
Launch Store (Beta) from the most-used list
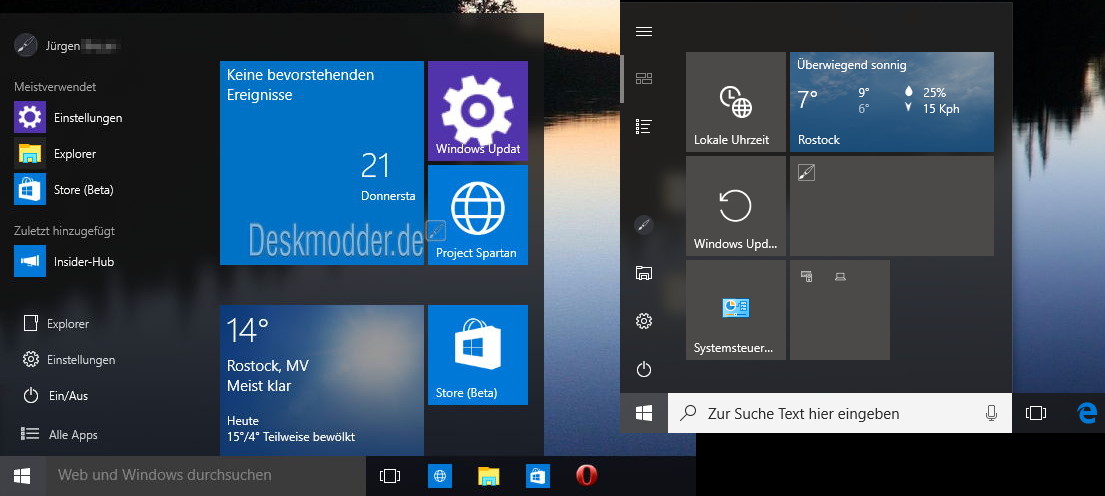tap(64, 190)
